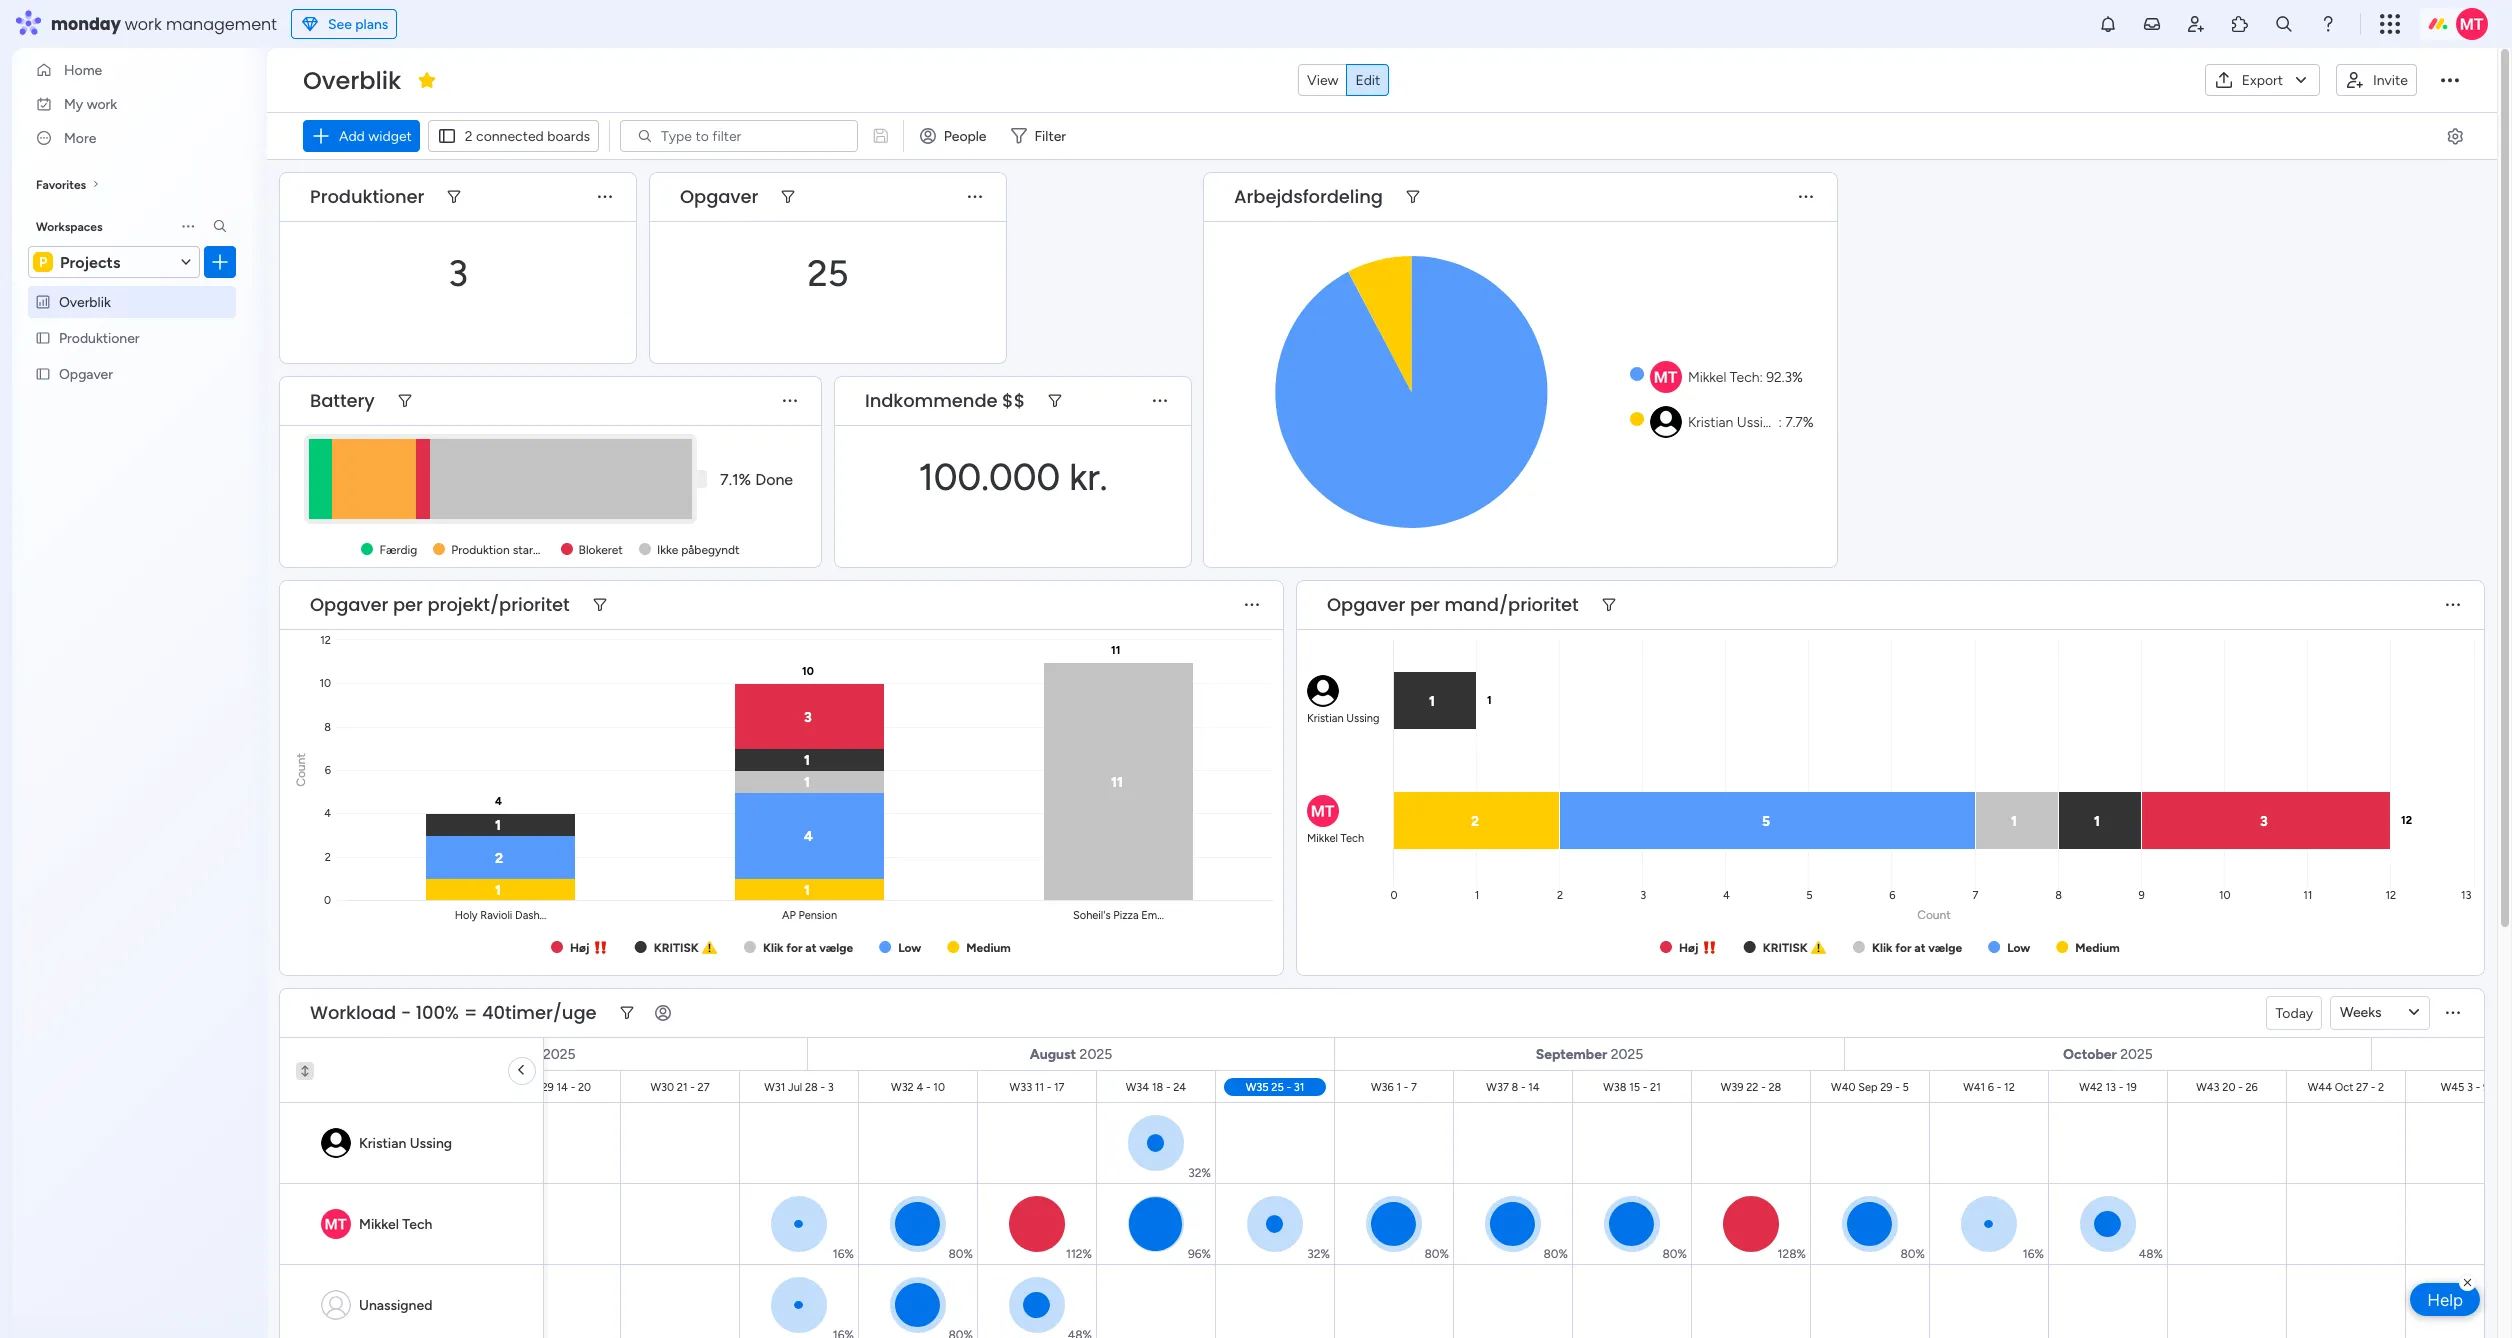Unfavorite Overblik with the star icon

[x=427, y=80]
